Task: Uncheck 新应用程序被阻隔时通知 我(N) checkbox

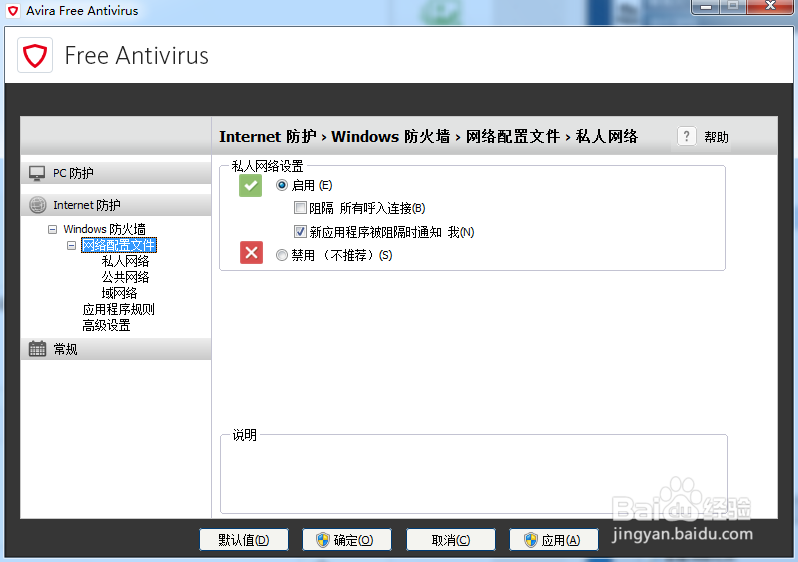Action: point(300,232)
